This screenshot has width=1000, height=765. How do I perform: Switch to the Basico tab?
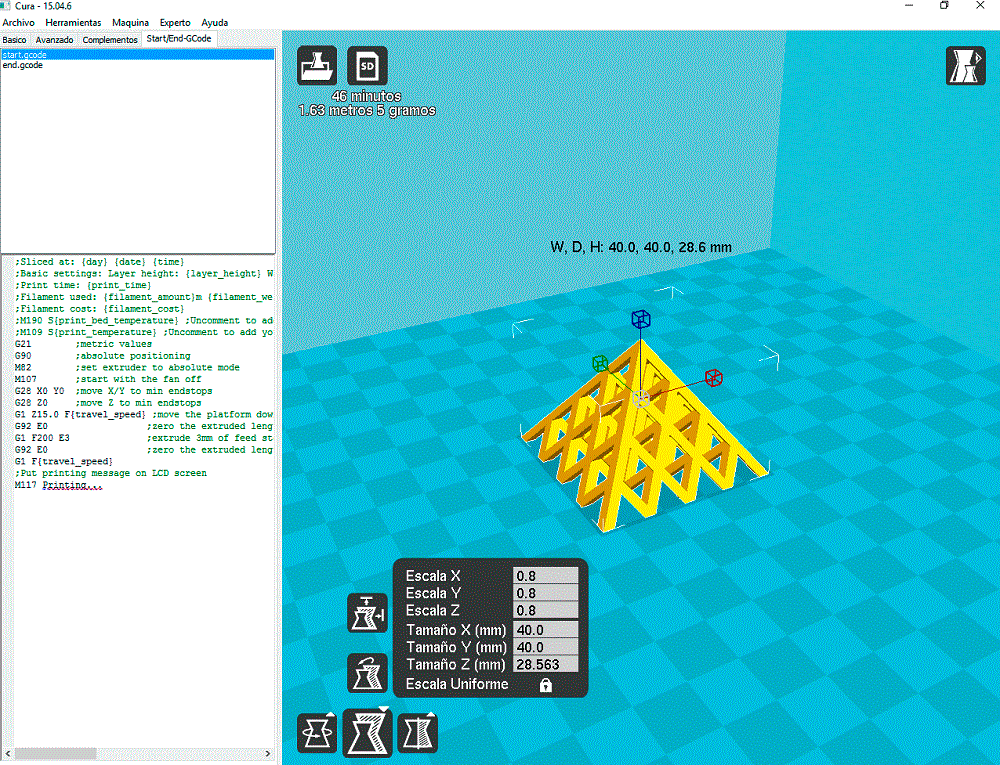click(x=15, y=40)
